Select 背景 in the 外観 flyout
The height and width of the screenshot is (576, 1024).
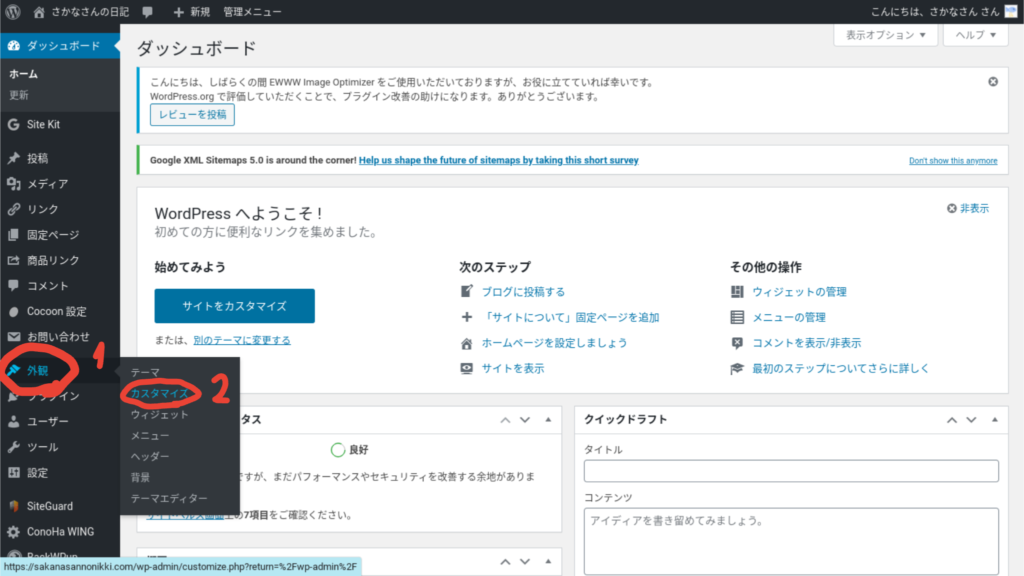click(140, 477)
